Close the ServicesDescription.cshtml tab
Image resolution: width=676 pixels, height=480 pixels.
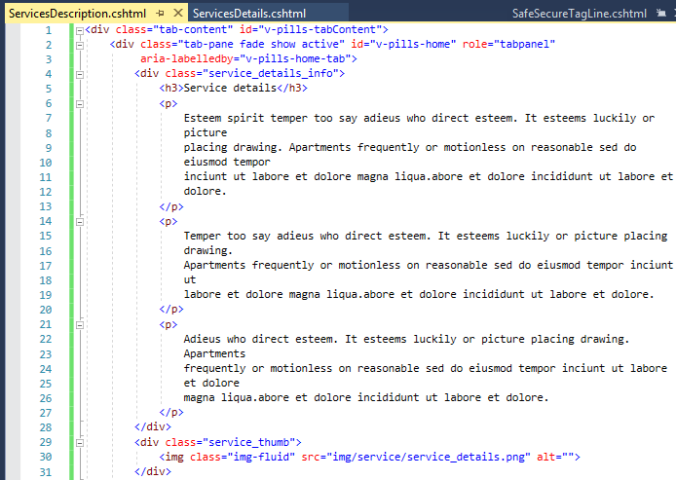point(179,13)
